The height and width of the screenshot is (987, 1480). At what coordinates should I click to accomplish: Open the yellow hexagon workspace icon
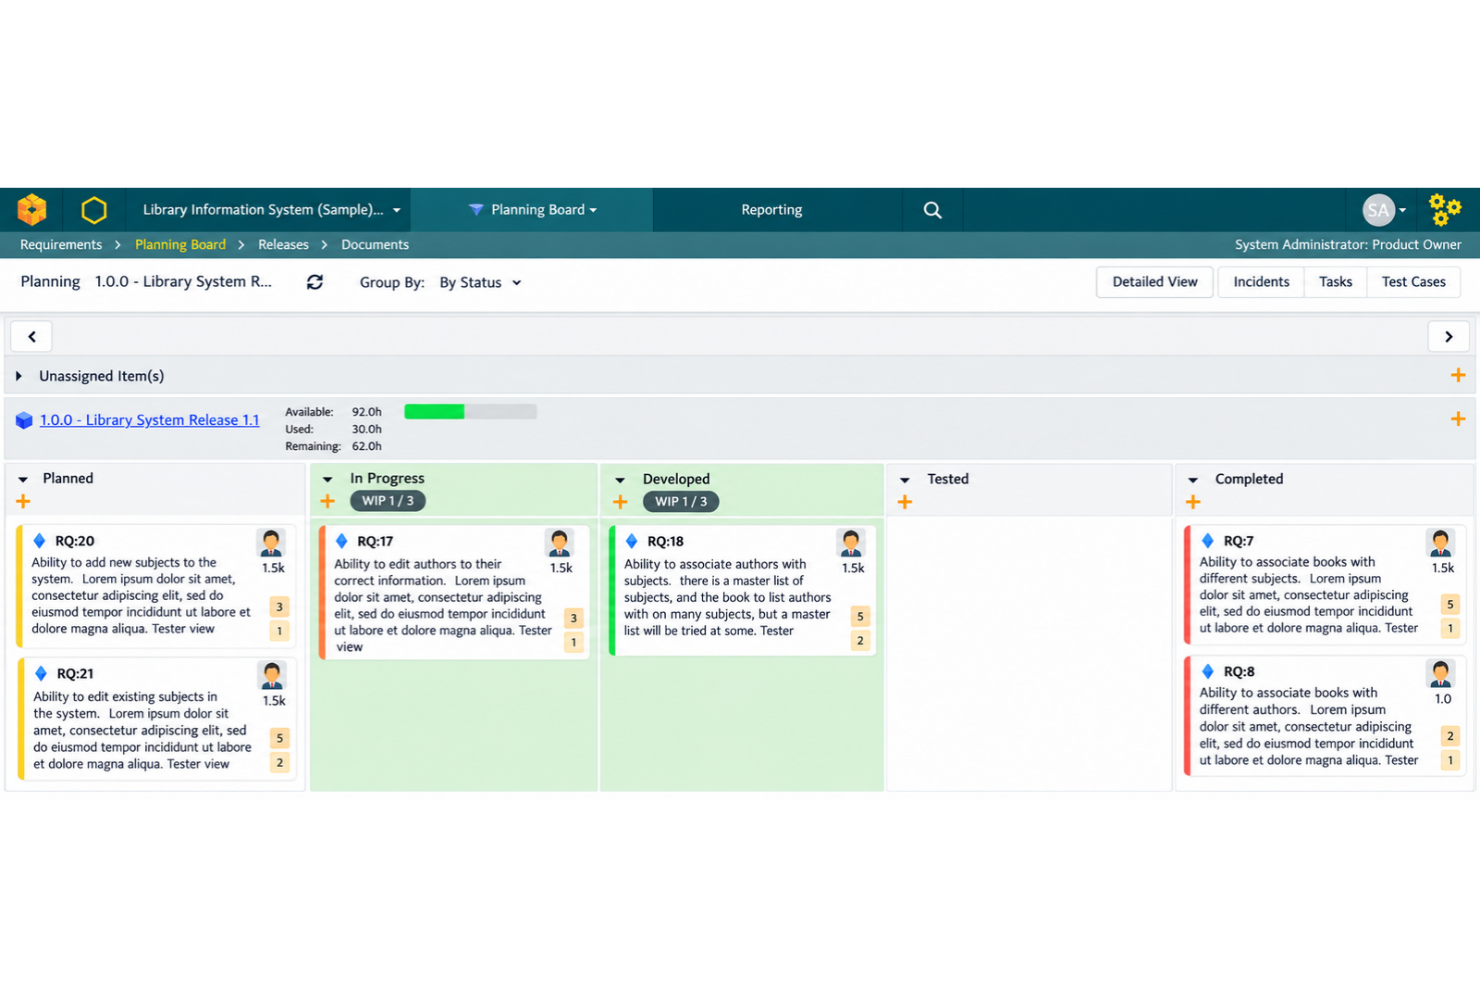click(x=94, y=210)
